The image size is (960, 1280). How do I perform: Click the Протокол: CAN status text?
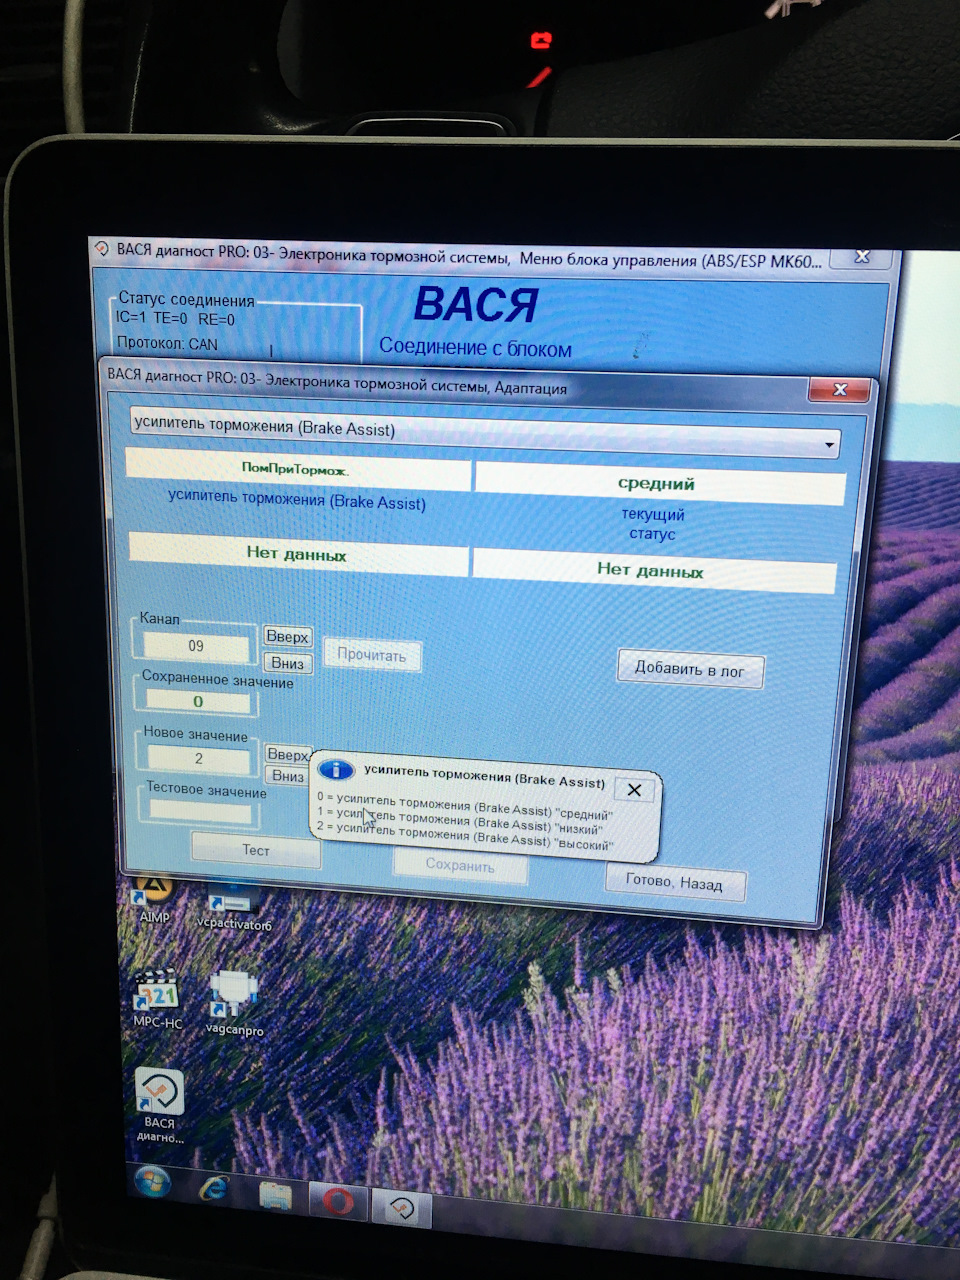[167, 343]
